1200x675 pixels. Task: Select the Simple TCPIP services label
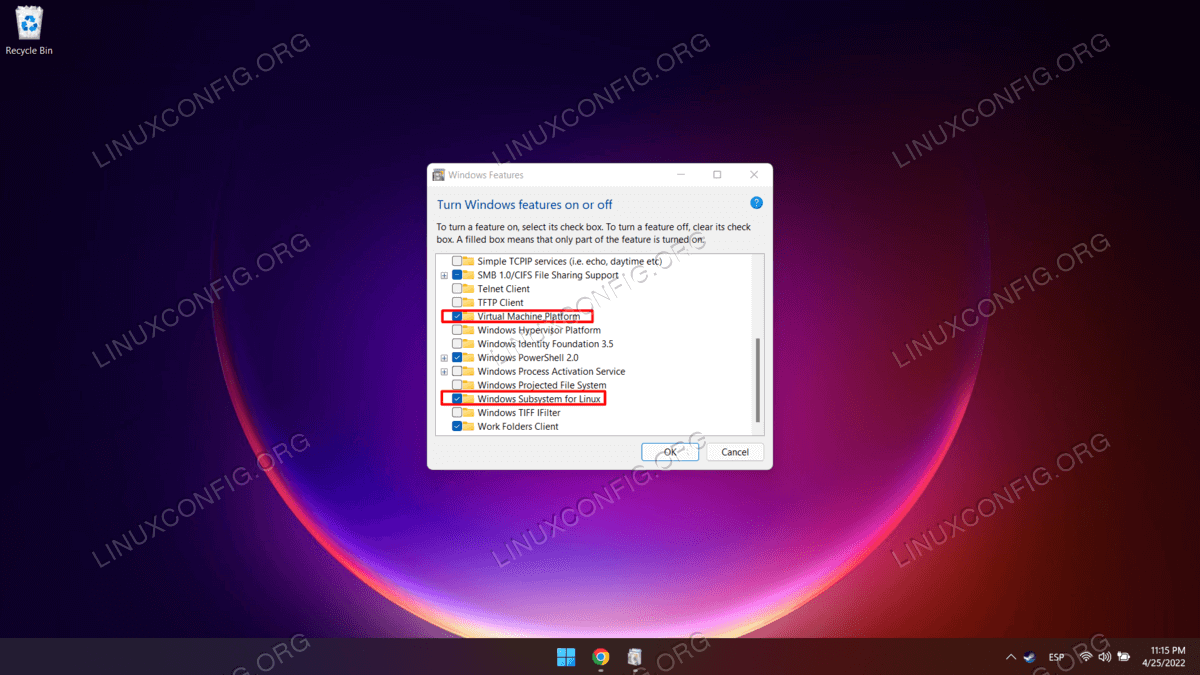[570, 261]
